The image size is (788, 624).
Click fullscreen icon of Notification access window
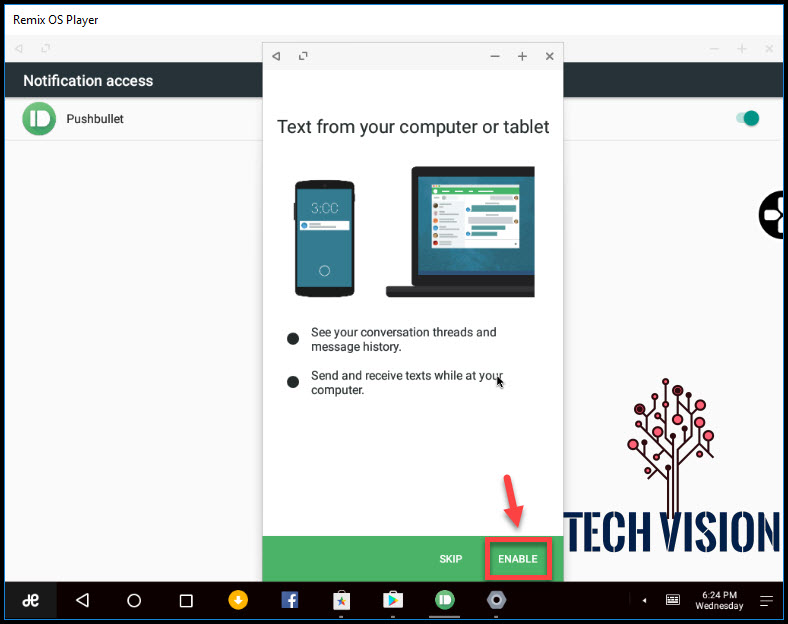point(46,49)
